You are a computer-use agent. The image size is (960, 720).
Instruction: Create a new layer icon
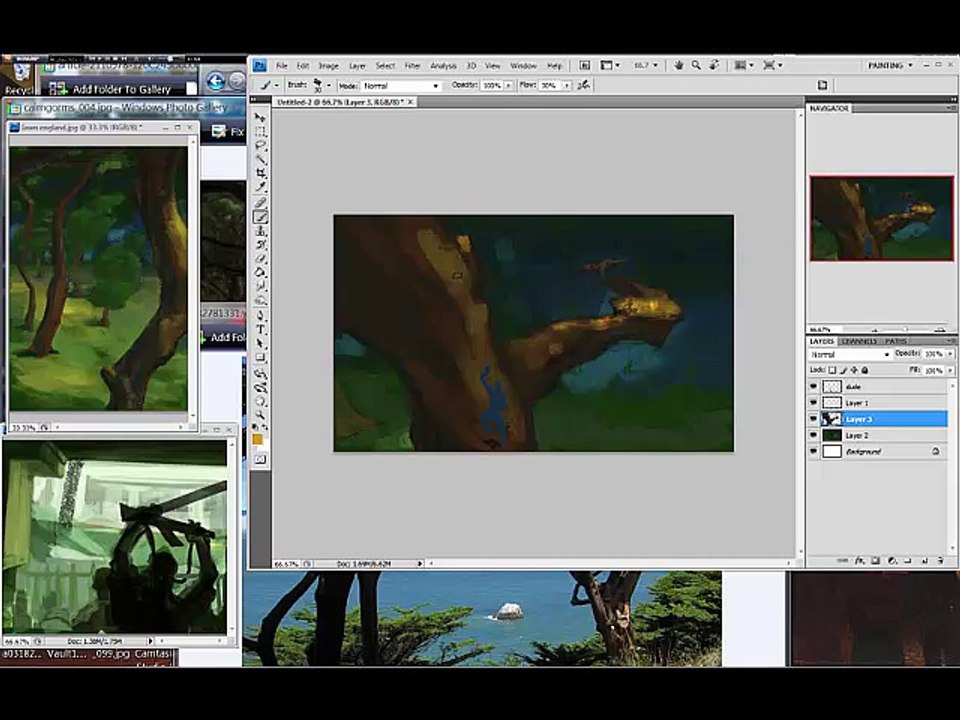click(924, 560)
